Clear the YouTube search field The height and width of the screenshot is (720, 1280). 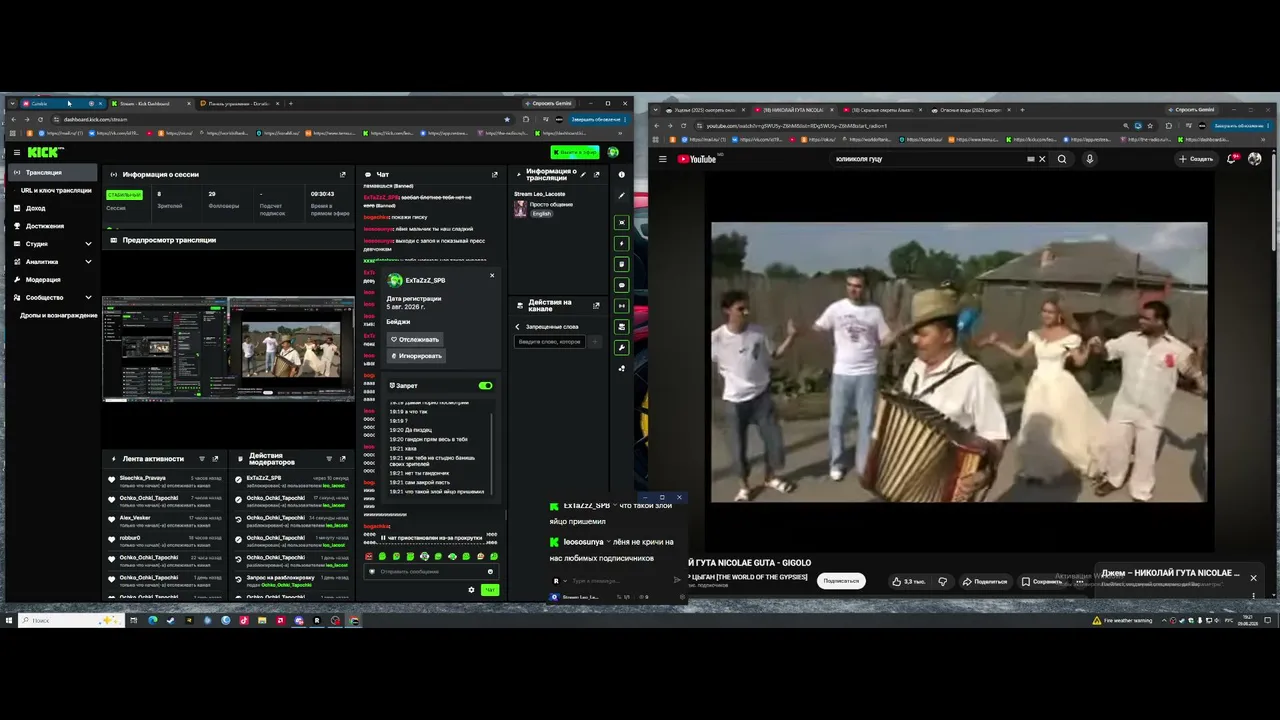pos(1042,159)
